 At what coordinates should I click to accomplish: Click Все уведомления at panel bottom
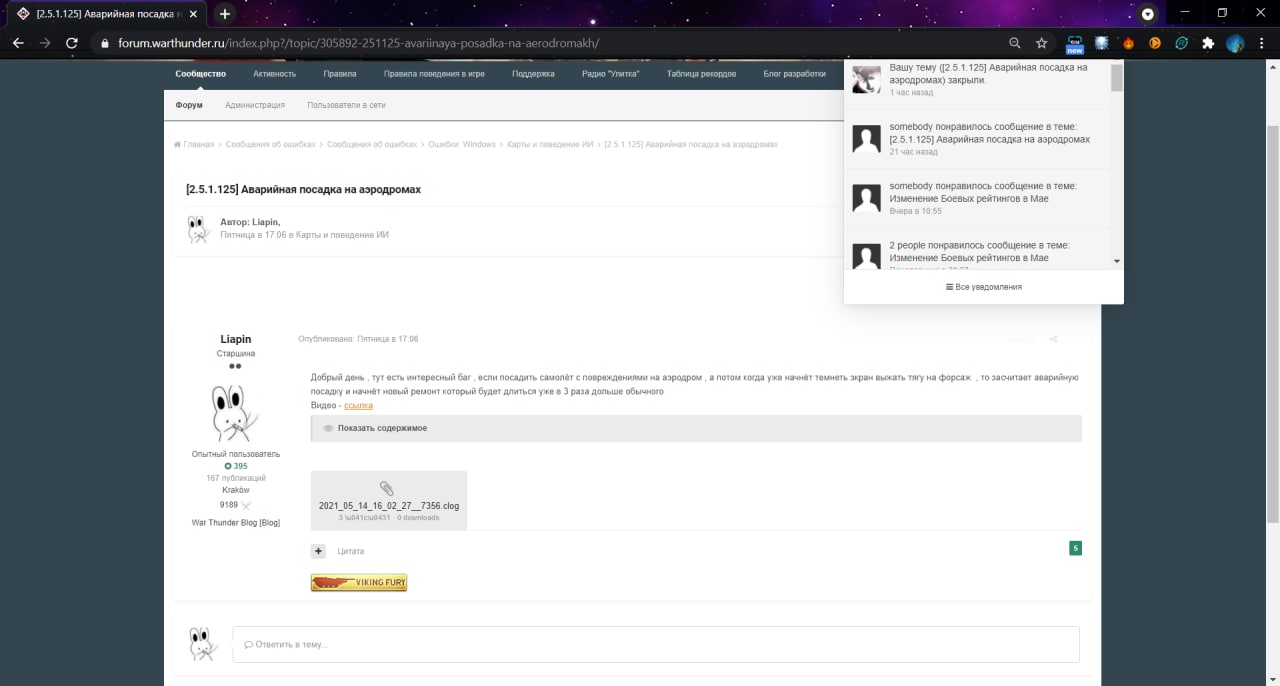984,287
